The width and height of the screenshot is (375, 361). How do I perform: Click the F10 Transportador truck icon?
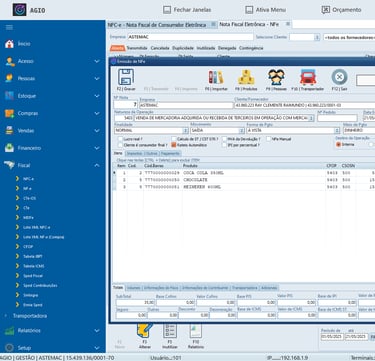(x=308, y=77)
